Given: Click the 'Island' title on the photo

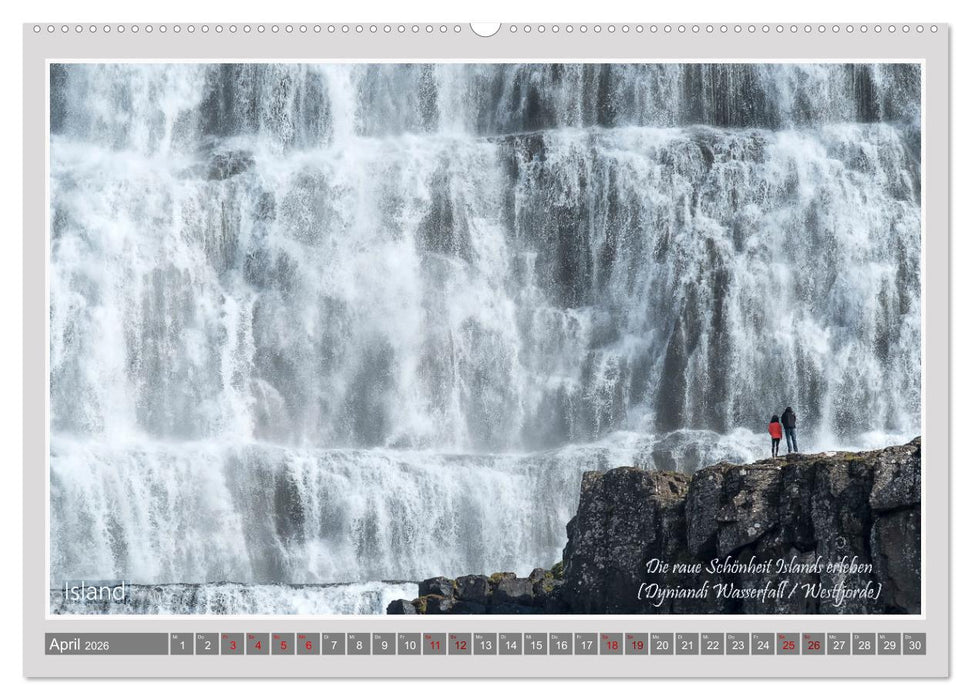Looking at the screenshot, I should (x=95, y=592).
